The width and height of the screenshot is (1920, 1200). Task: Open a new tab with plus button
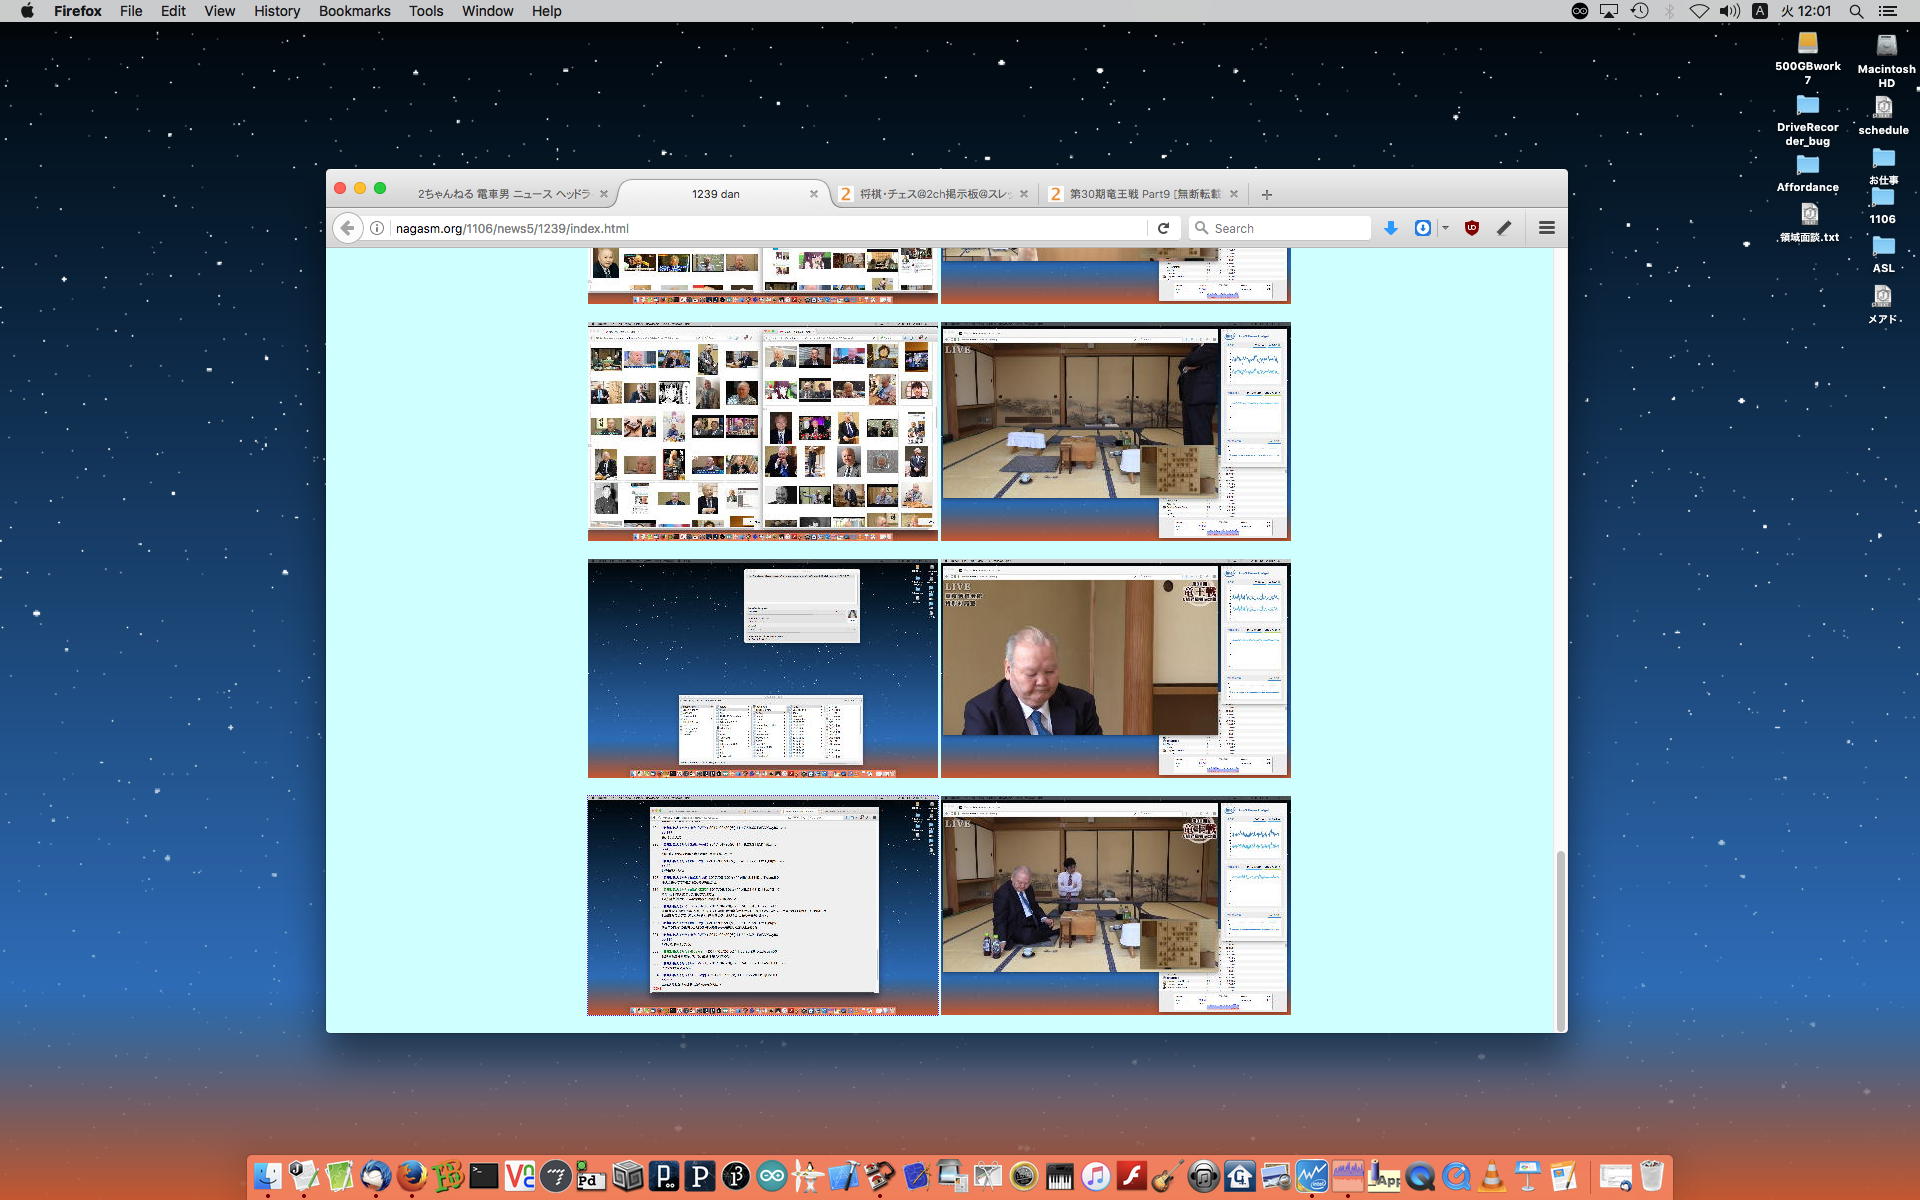1266,194
